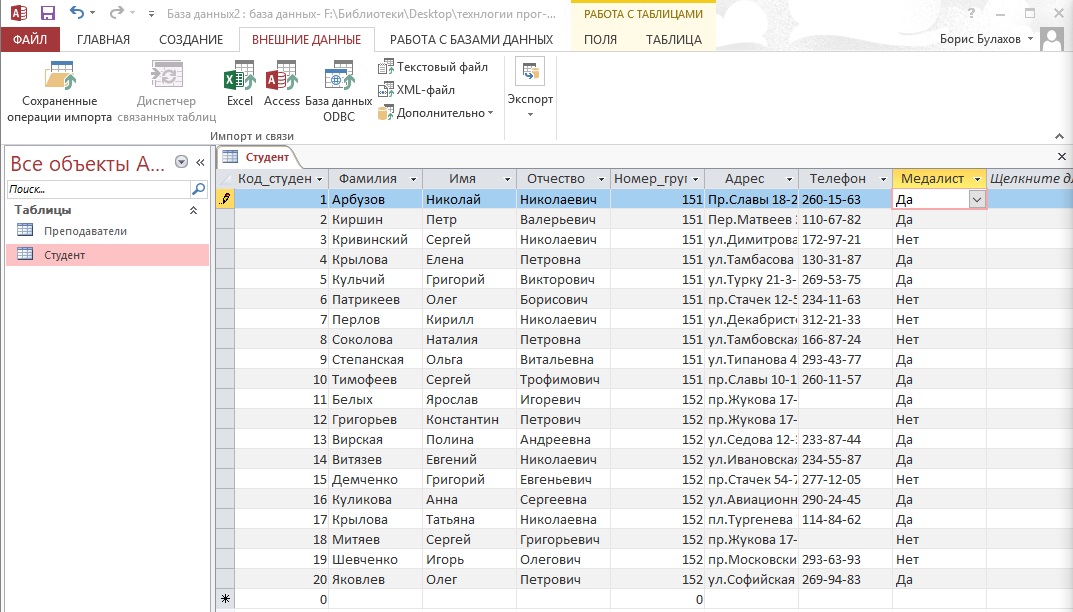The width and height of the screenshot is (1073, 612).
Task: Open the СОЗДАНИЕ ribbon tab
Action: 191,40
